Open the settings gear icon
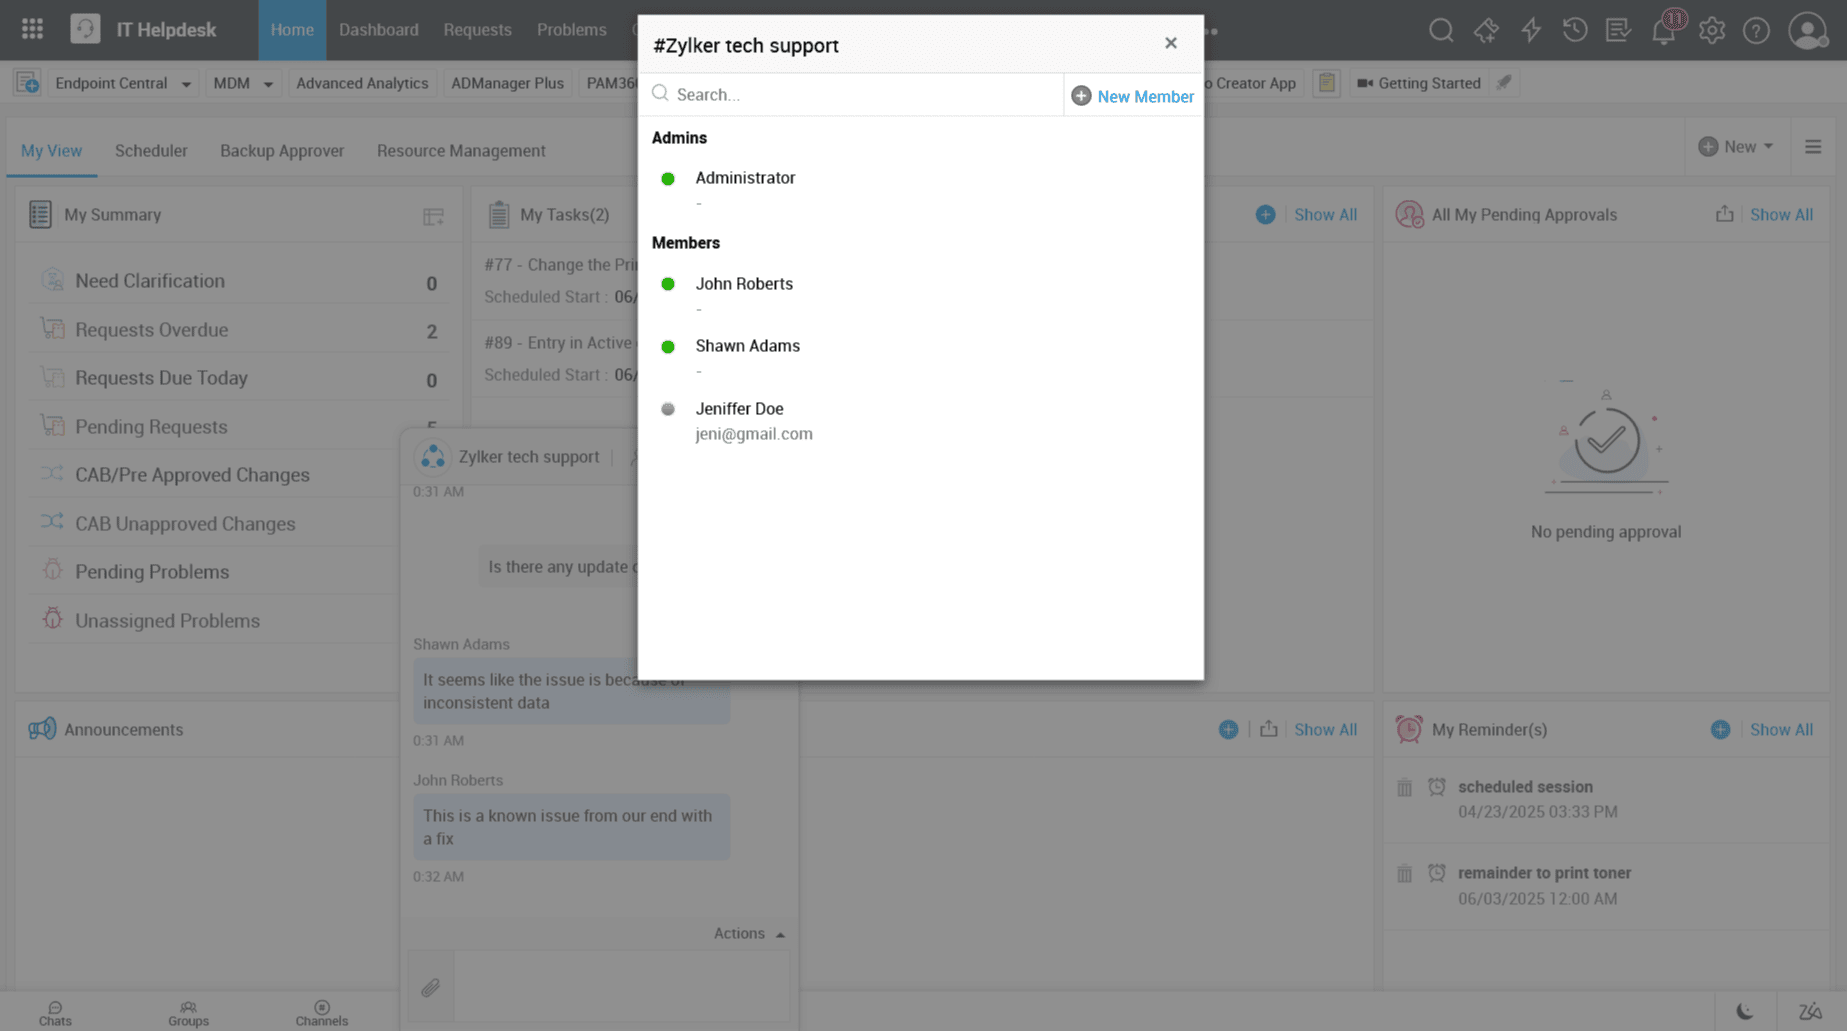The height and width of the screenshot is (1031, 1847). [1711, 30]
